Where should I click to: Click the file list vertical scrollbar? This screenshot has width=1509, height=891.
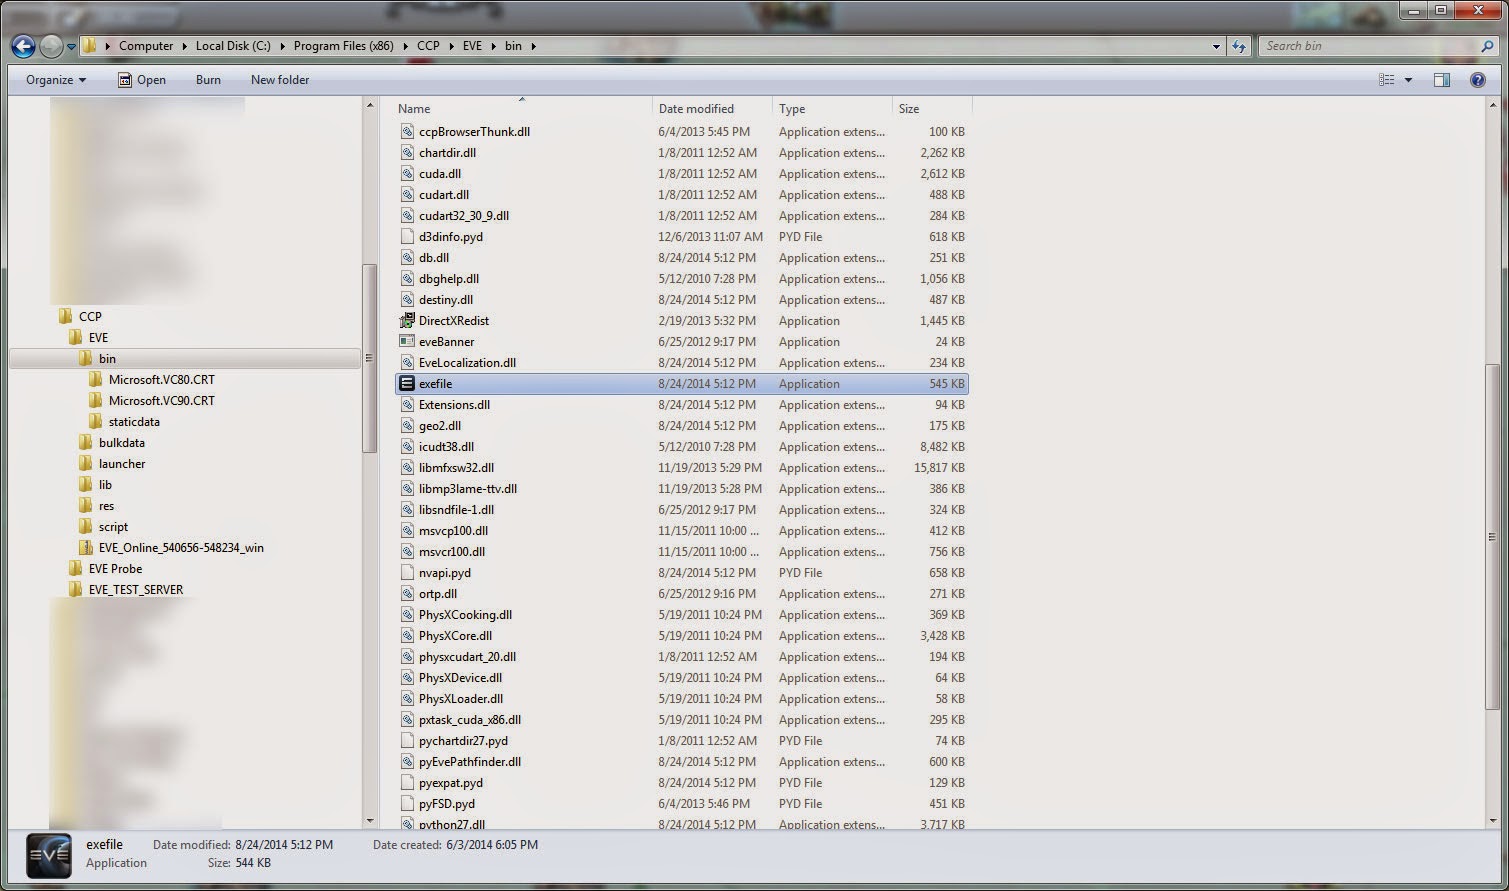1493,465
